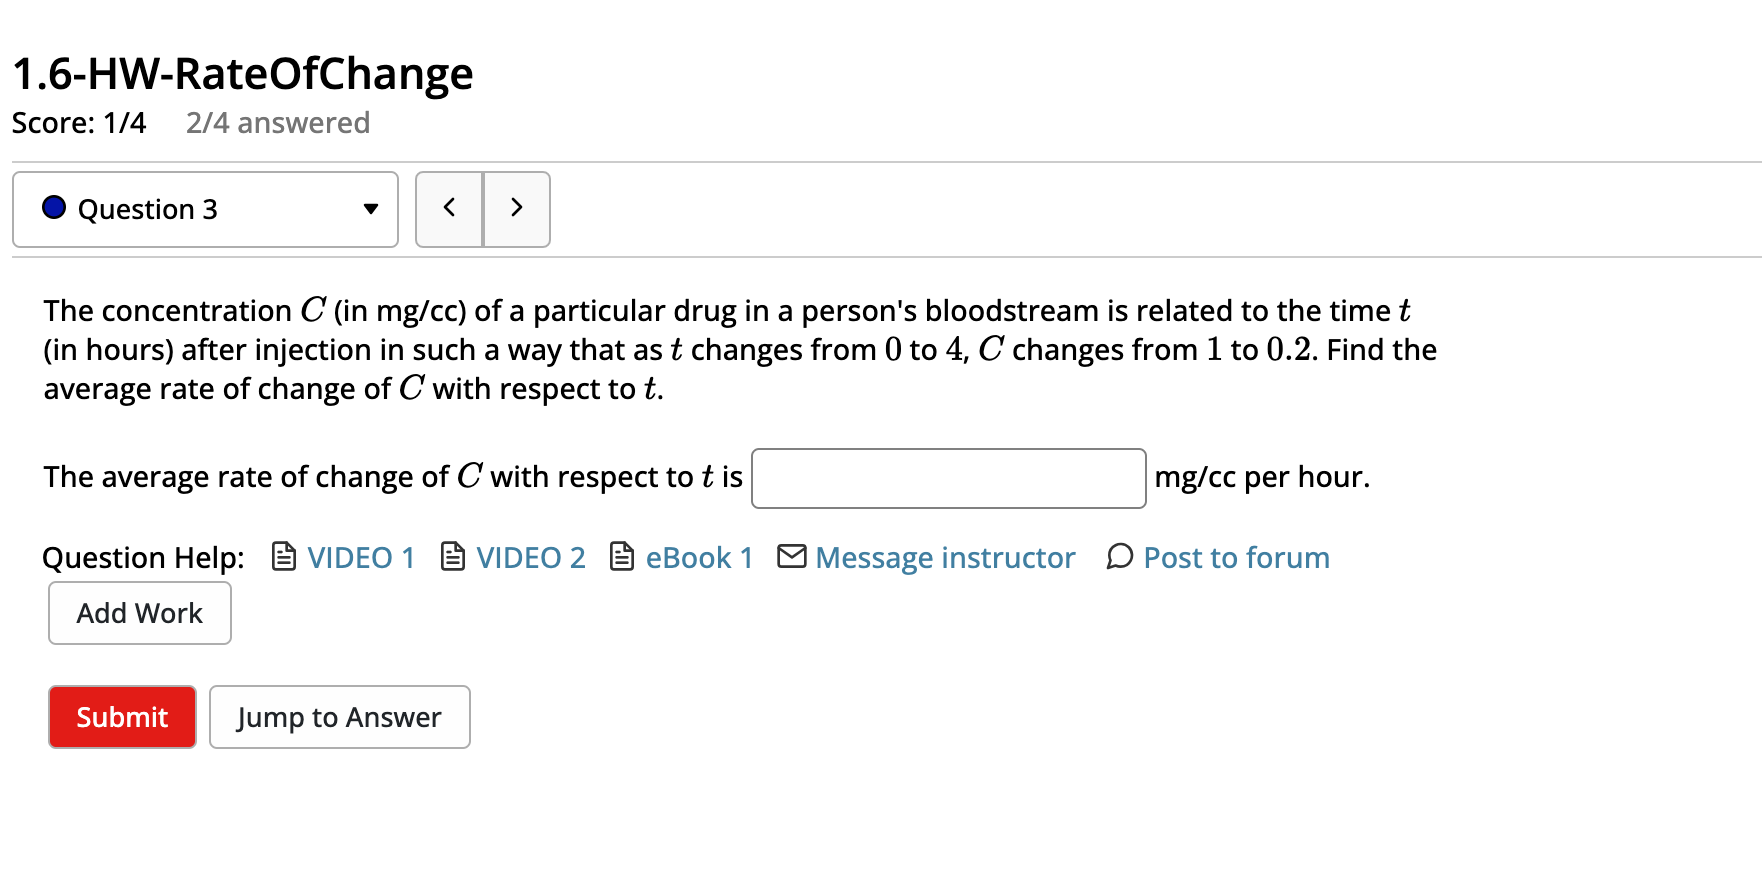
Task: Open the Question 3 dropdown selector
Action: [205, 209]
